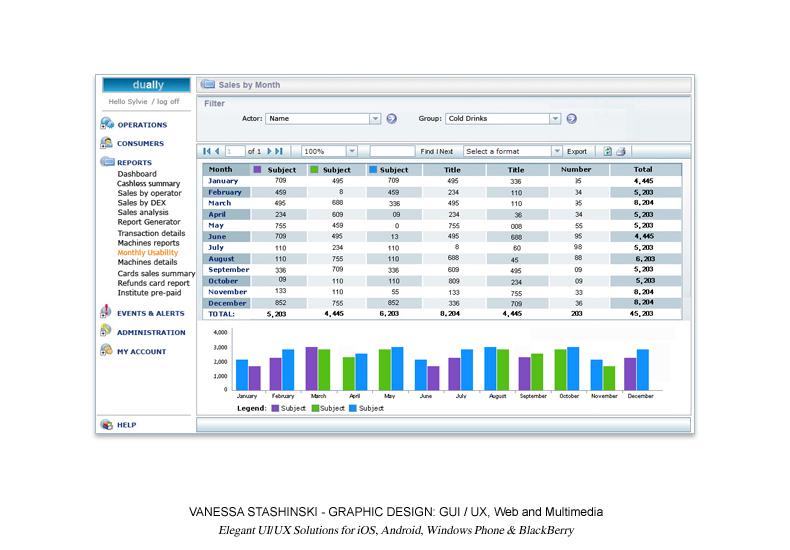Screen dimensions: 790x550
Task: Open Institute pre-paid report
Action: coord(149,293)
